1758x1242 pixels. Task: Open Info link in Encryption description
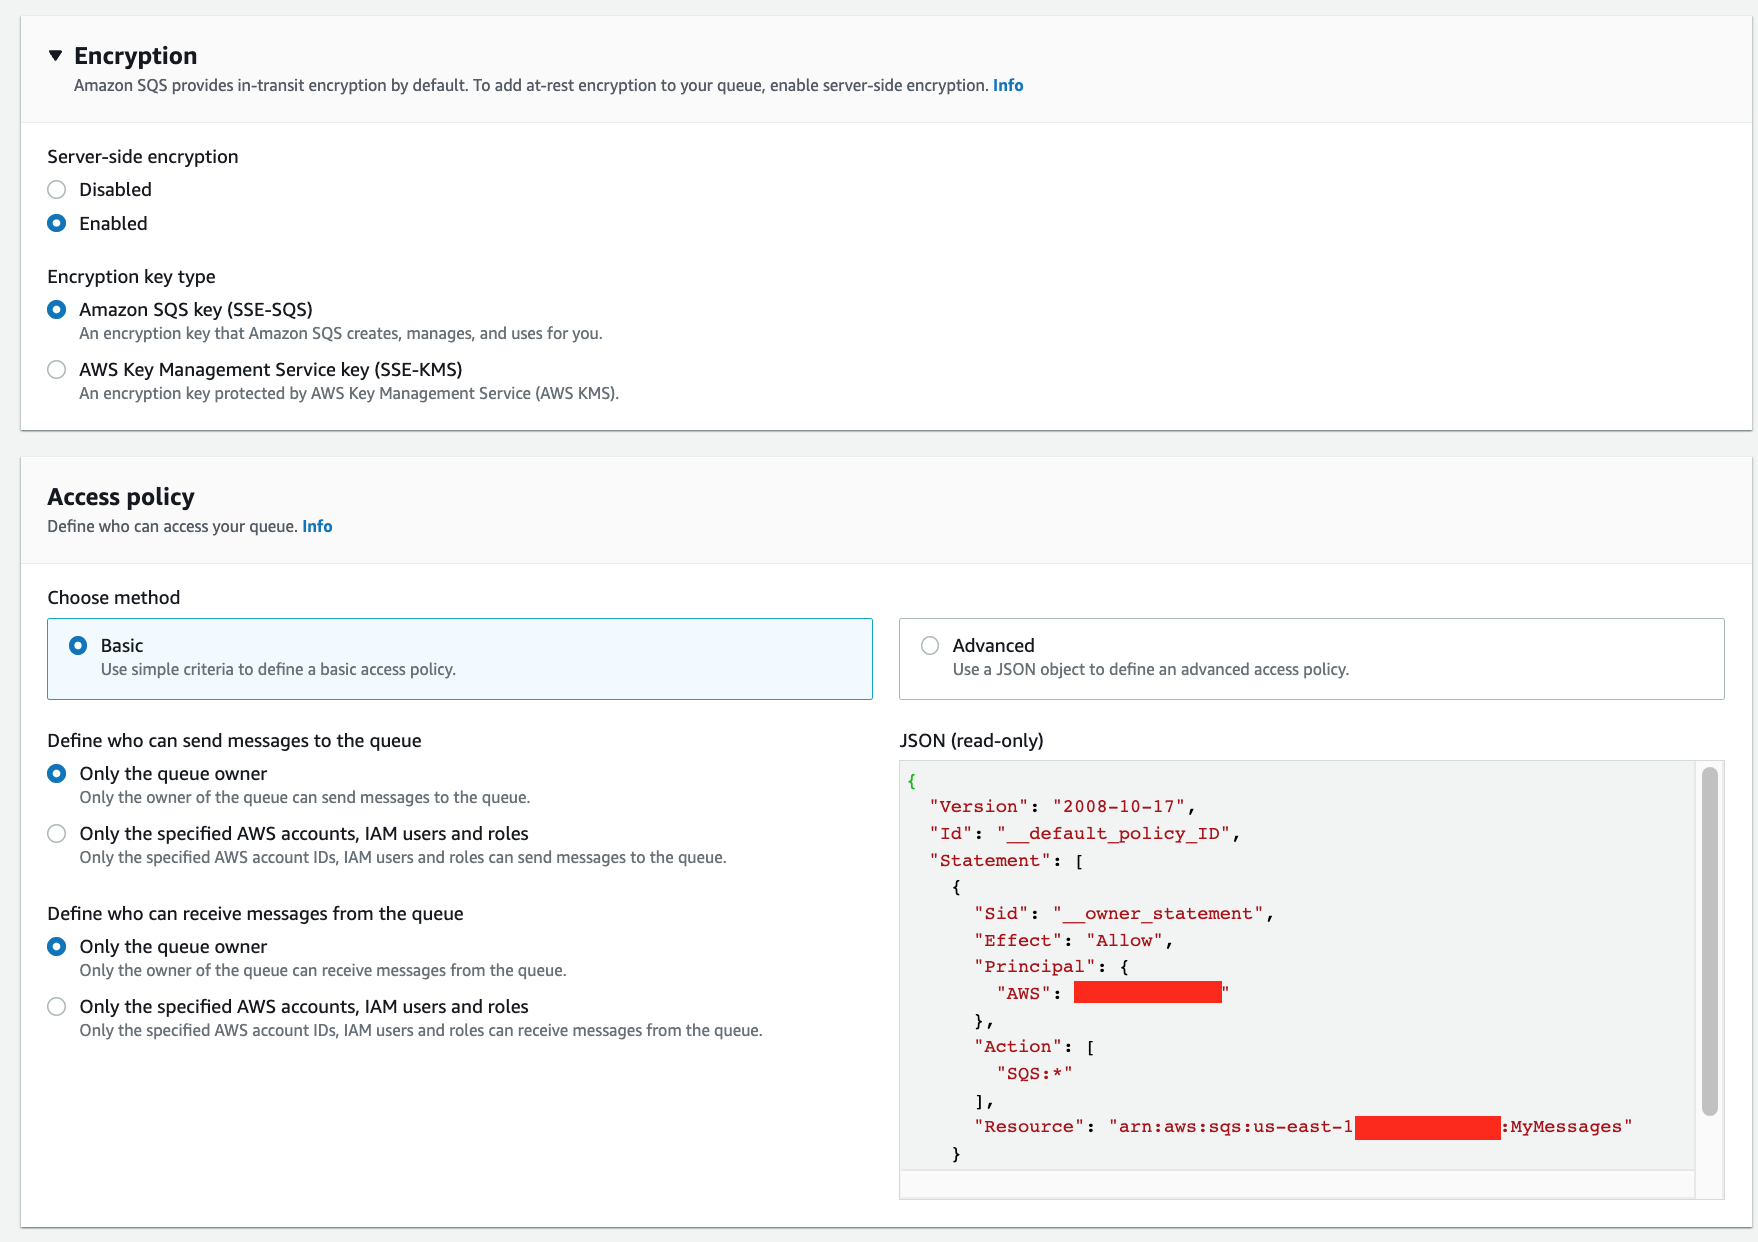tap(1008, 86)
